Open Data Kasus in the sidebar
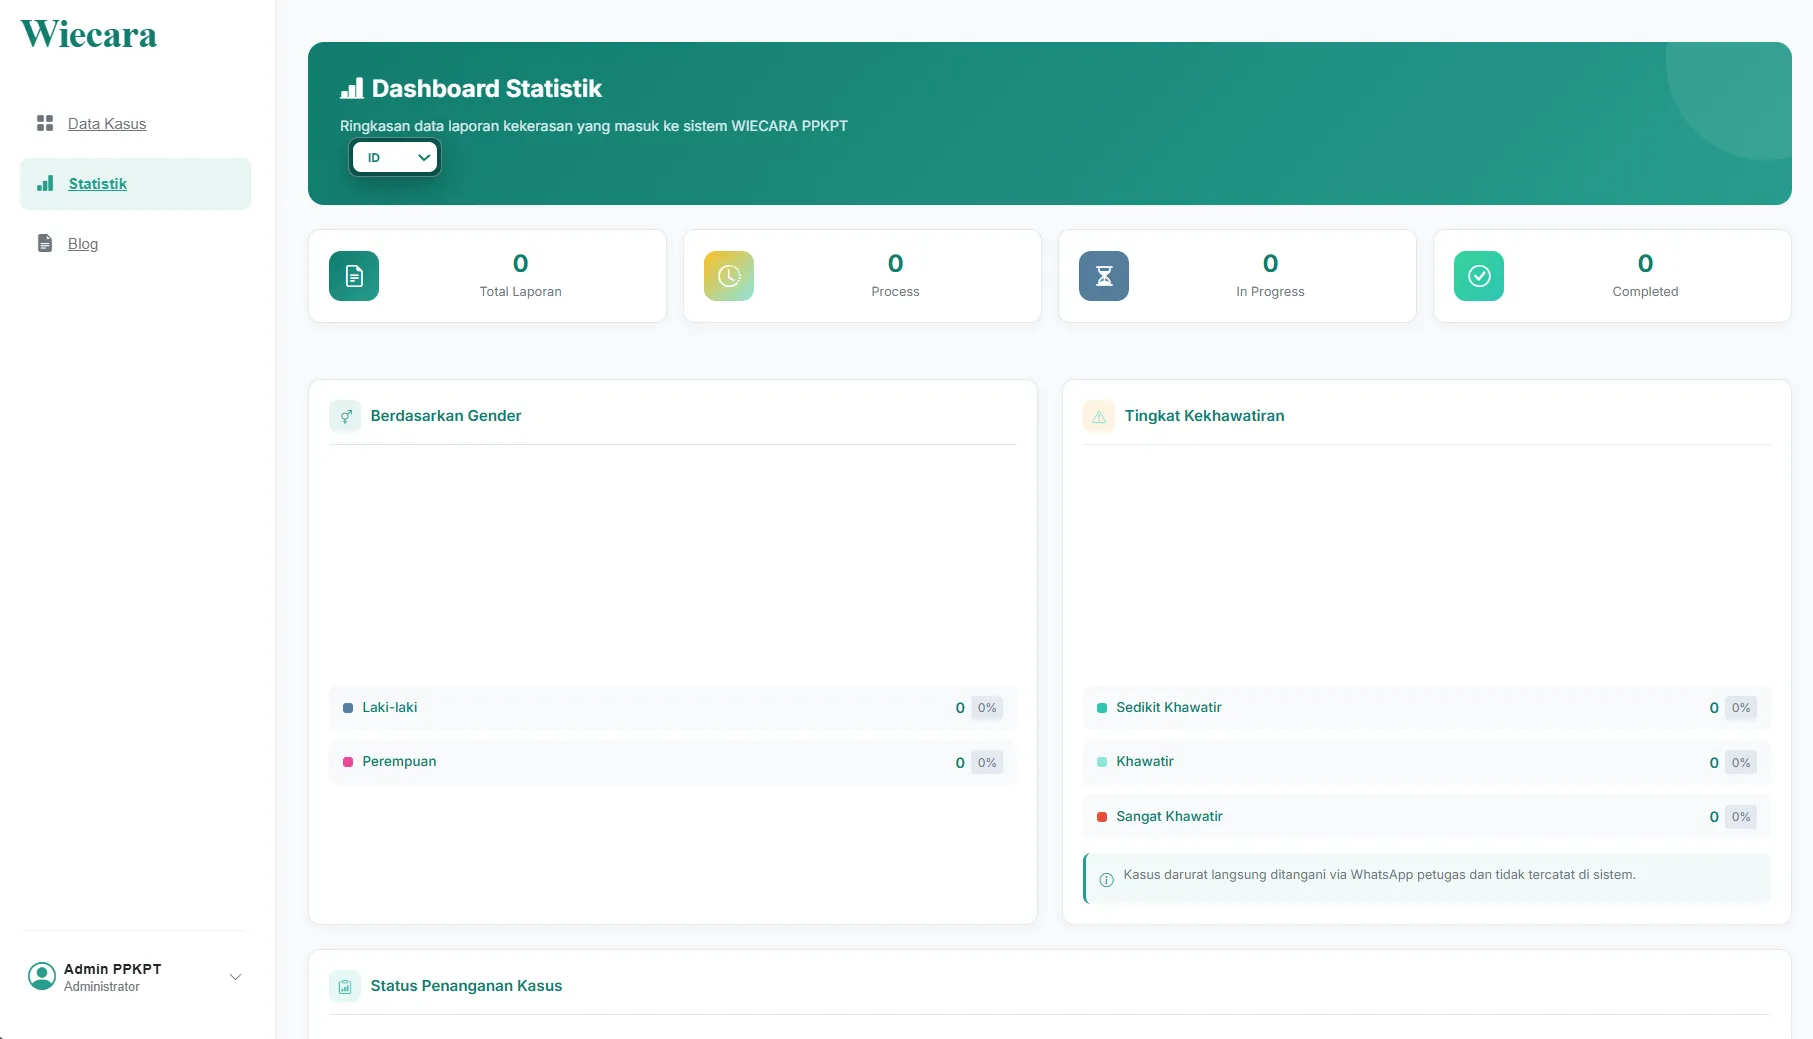The image size is (1813, 1039). [x=107, y=124]
